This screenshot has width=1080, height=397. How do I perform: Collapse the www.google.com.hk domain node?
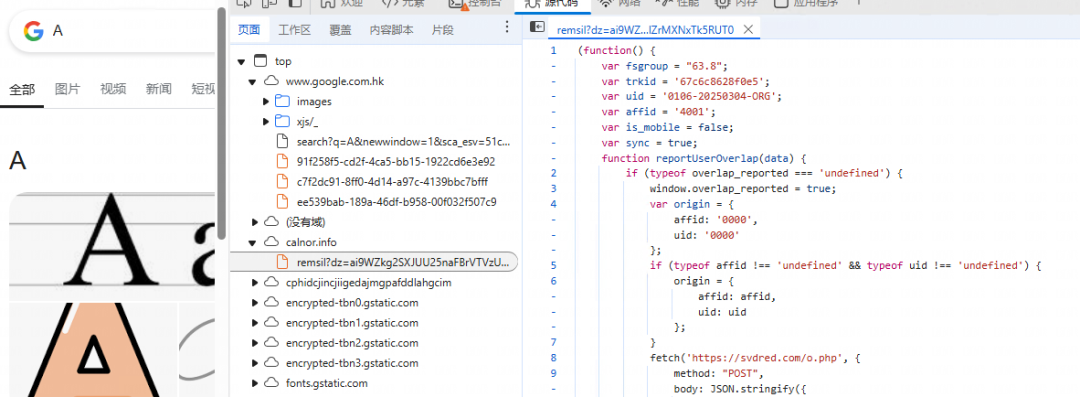[253, 81]
